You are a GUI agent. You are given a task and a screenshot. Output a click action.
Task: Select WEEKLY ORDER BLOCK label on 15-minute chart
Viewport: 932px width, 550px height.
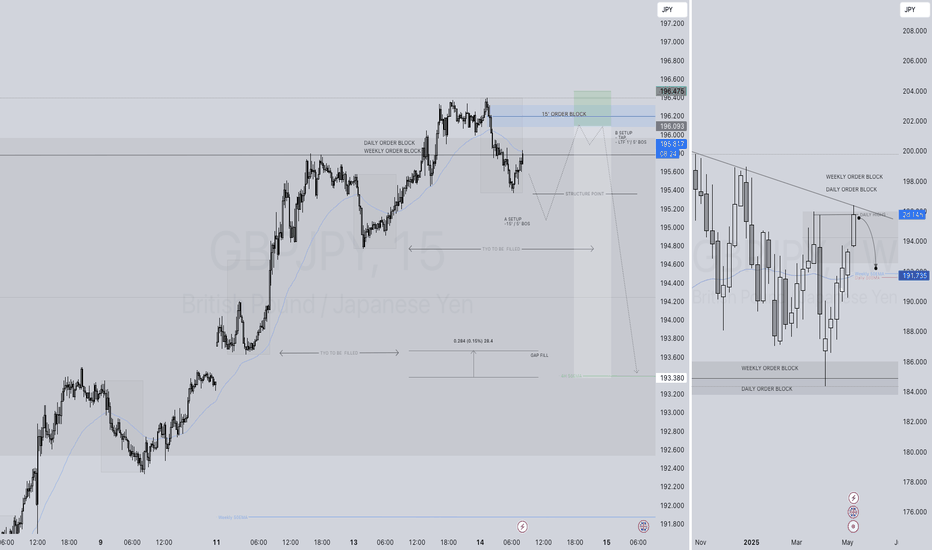392,151
